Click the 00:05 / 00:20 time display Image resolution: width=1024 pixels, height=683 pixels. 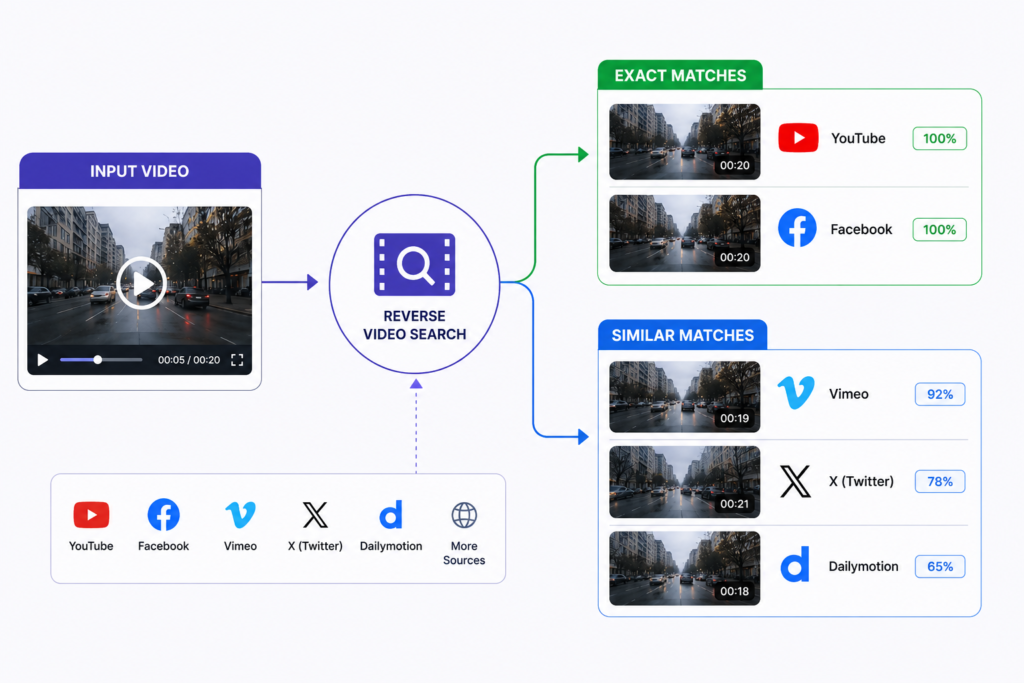[189, 360]
